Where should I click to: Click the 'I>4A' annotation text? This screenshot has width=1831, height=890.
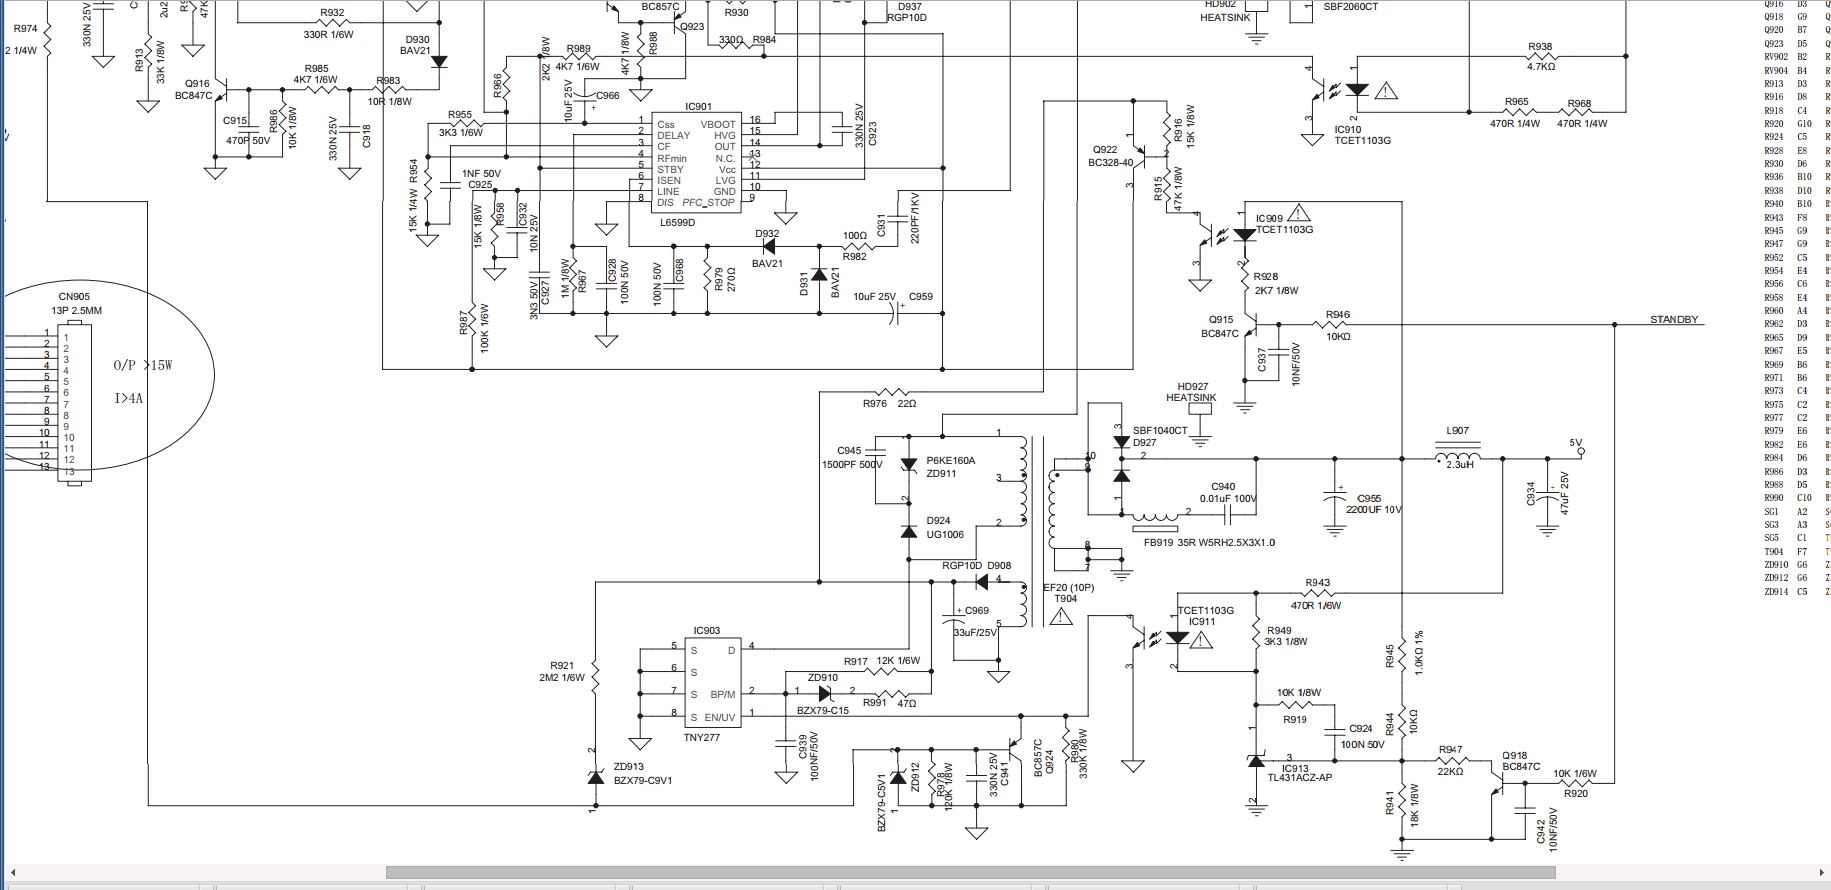tap(129, 398)
